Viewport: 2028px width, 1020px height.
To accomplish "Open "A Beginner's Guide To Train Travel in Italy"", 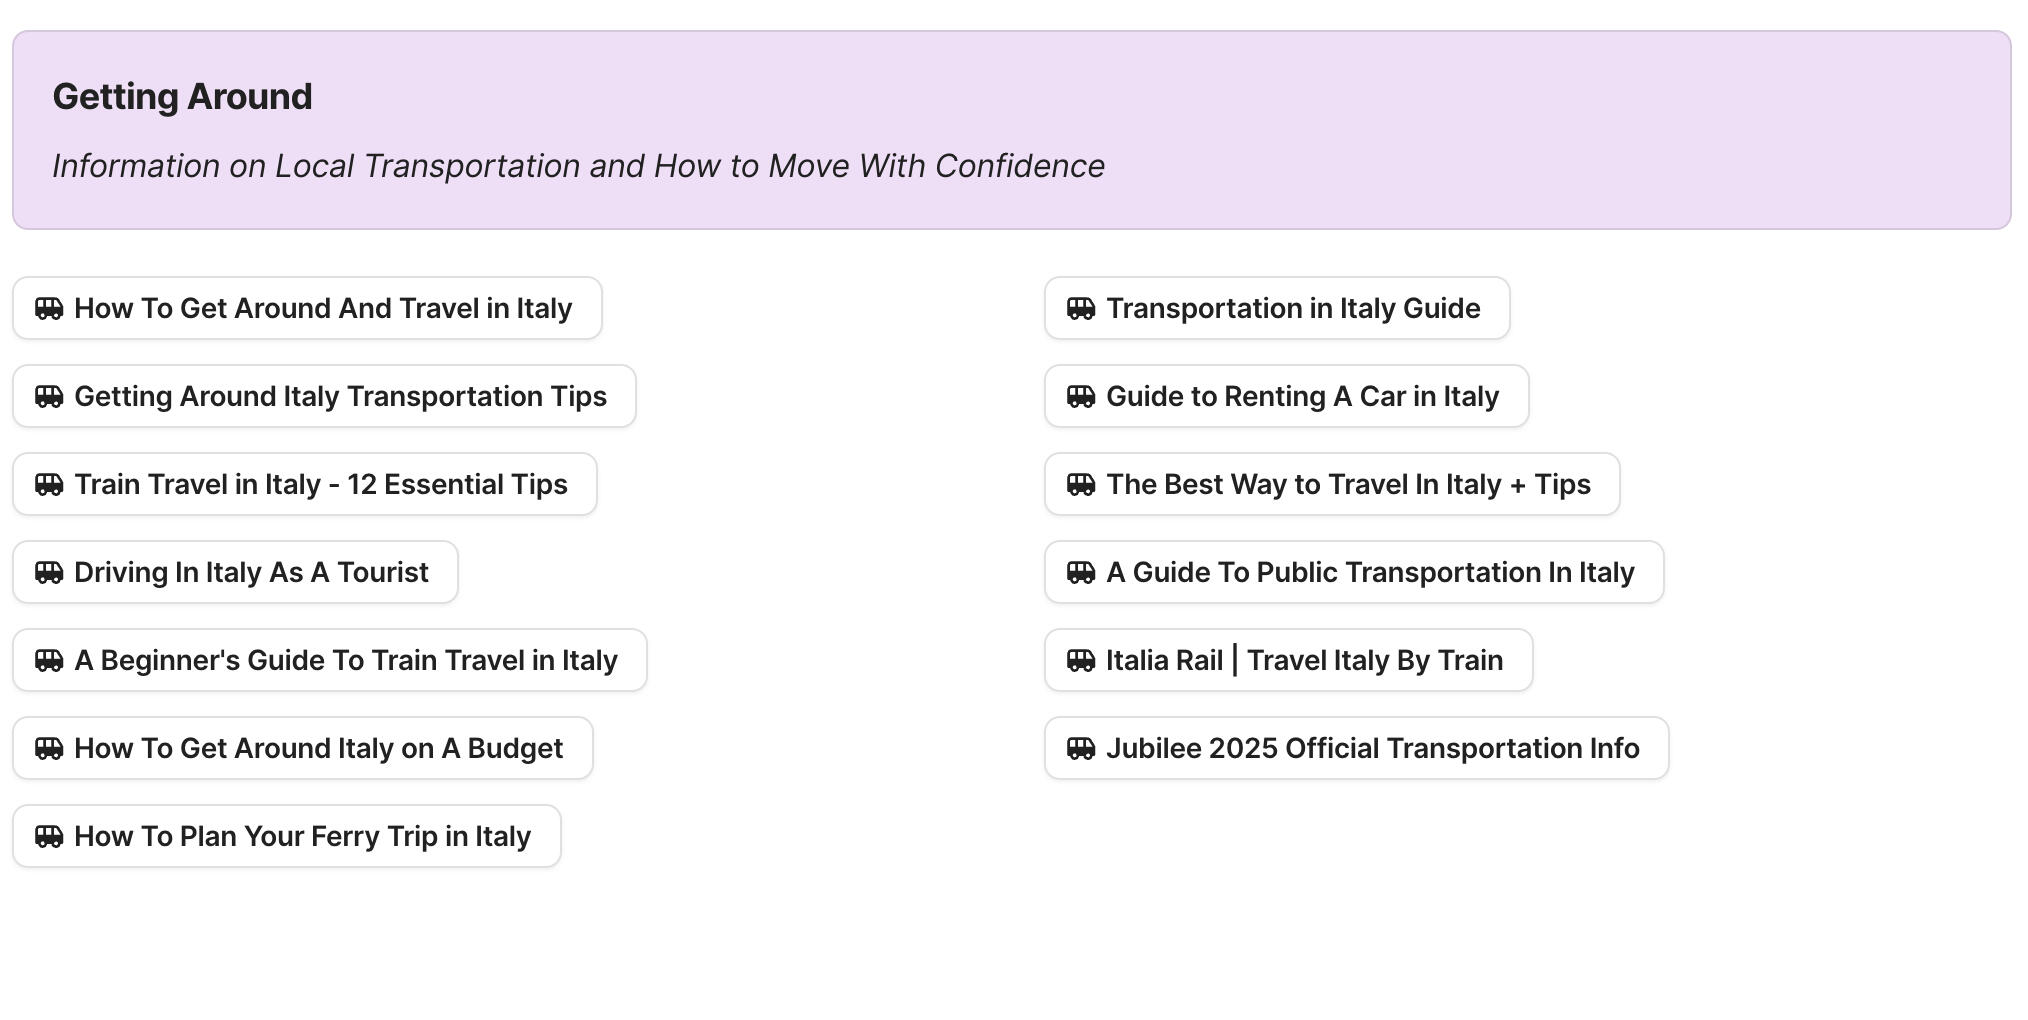I will 328,660.
